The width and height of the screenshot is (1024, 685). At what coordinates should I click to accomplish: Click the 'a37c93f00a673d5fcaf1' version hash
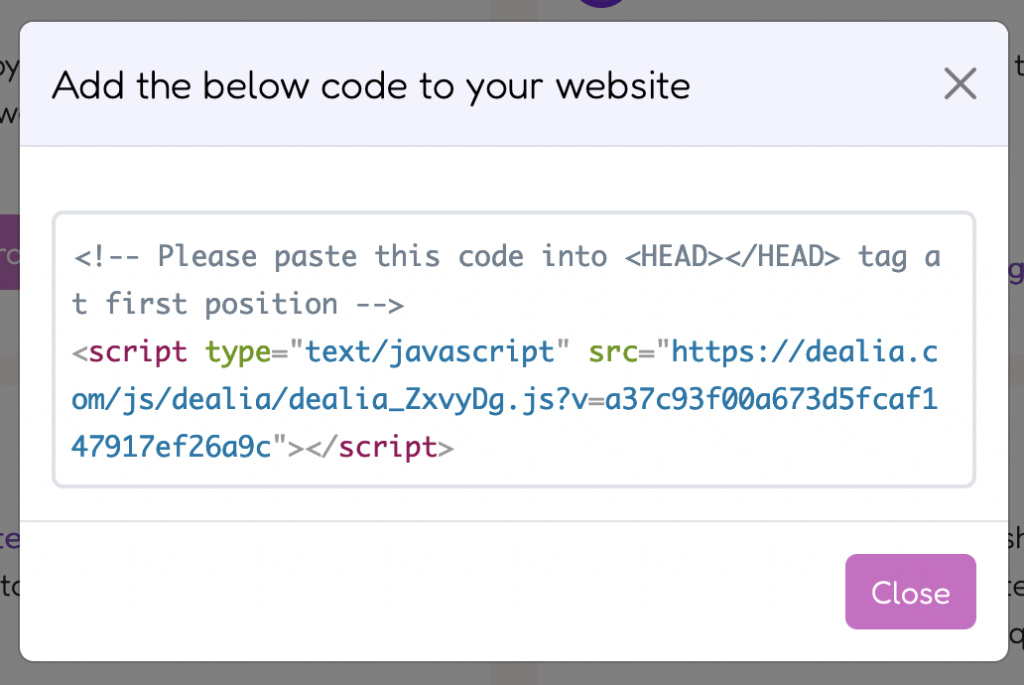click(x=772, y=400)
